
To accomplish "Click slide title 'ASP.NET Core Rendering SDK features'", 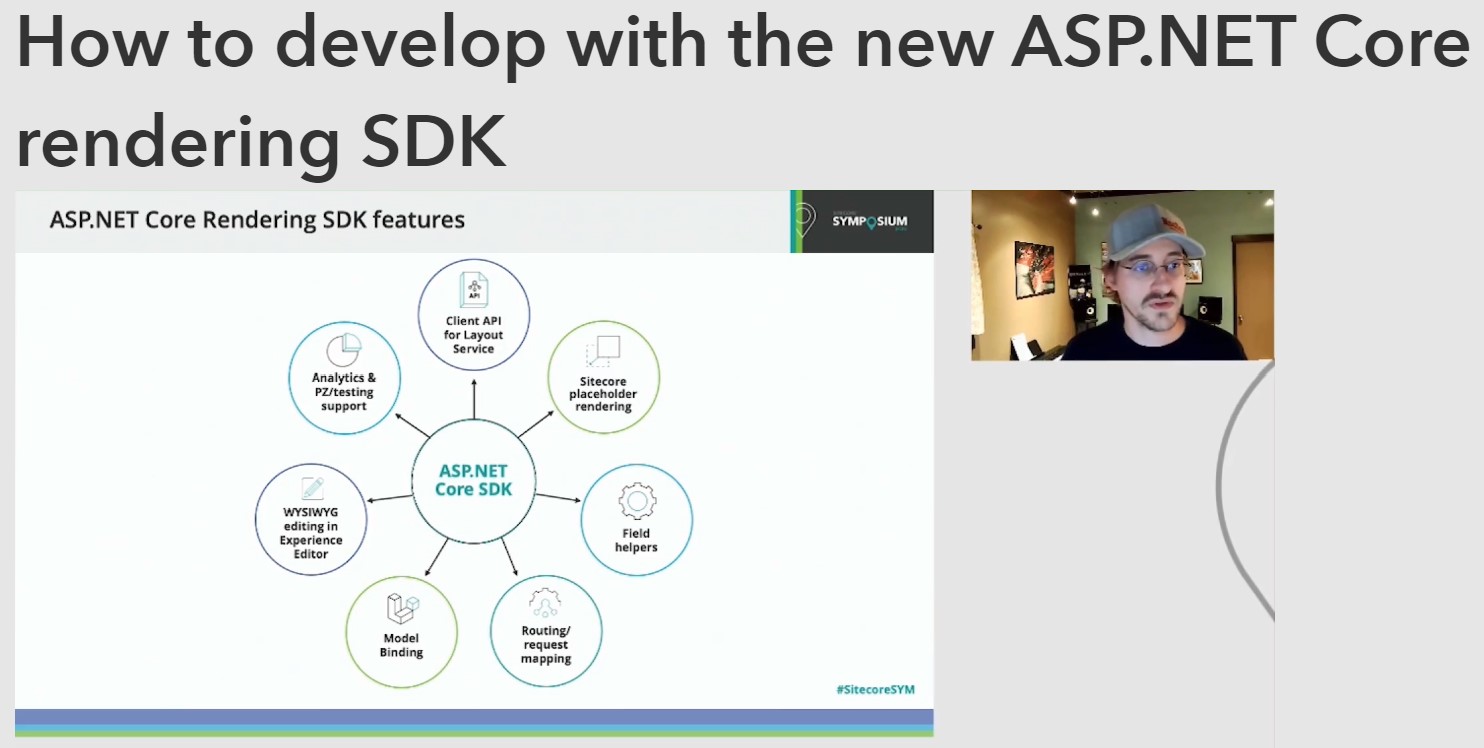I will [257, 219].
